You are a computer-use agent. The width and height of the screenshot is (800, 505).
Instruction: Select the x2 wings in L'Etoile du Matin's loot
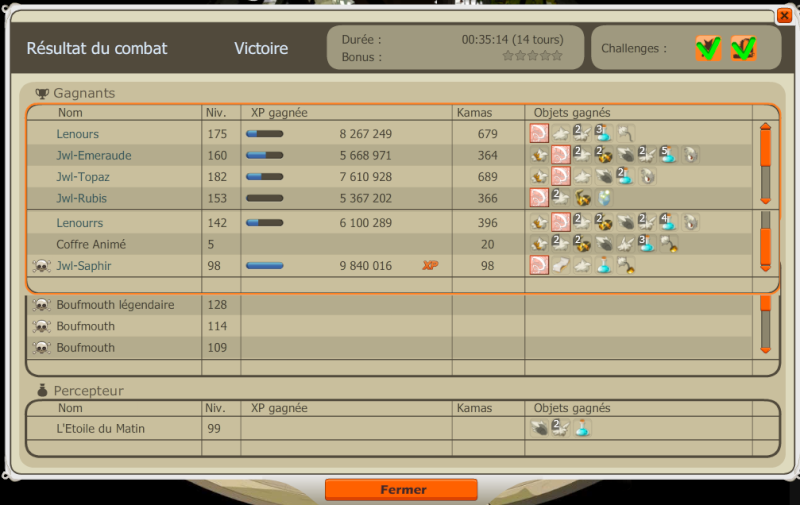coord(560,428)
